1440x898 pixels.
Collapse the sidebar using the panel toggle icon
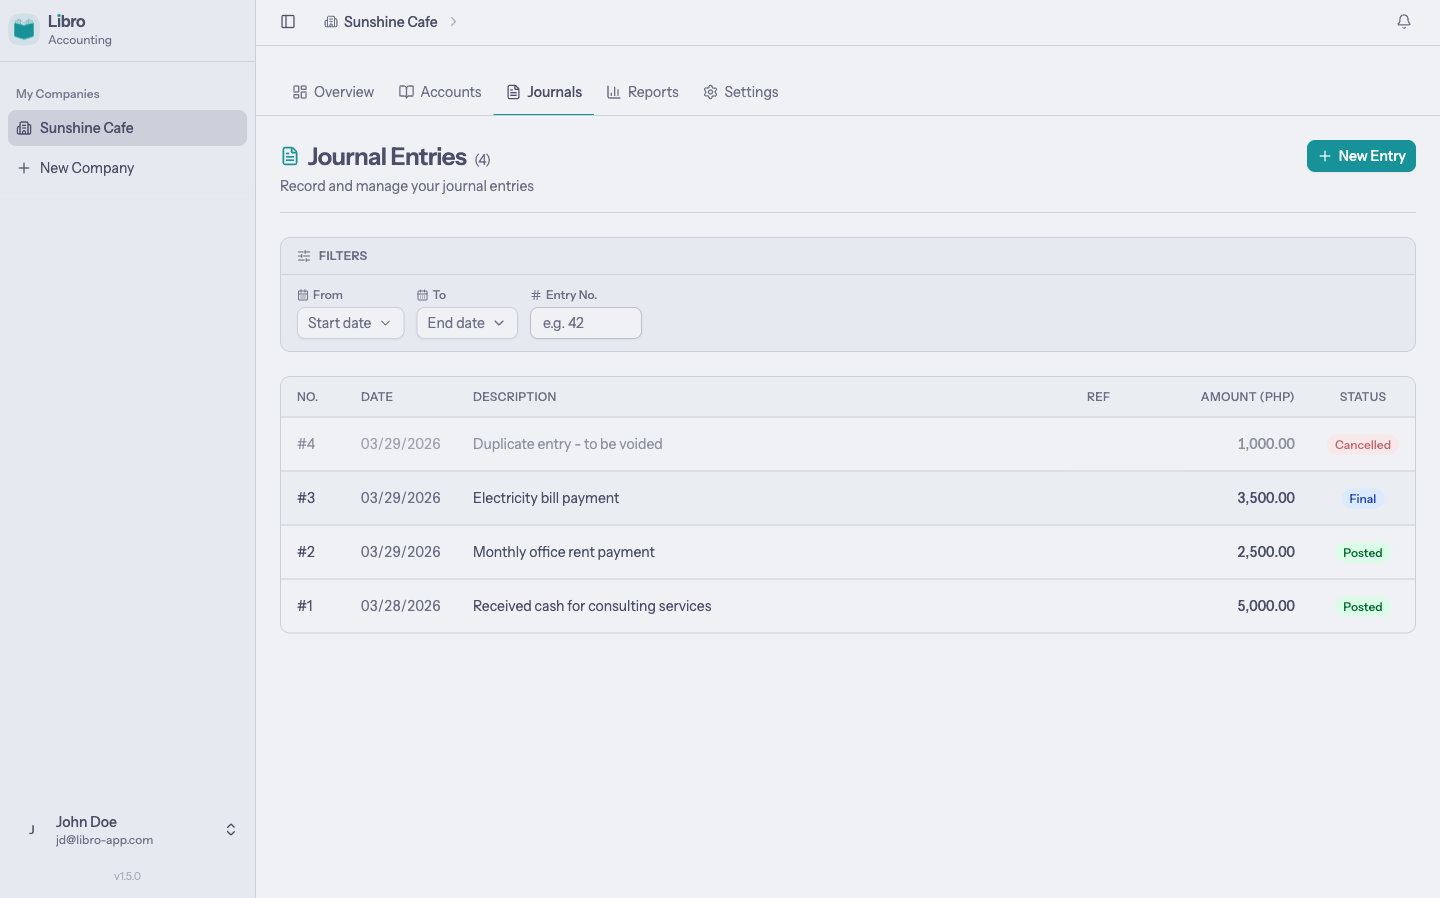coord(288,21)
